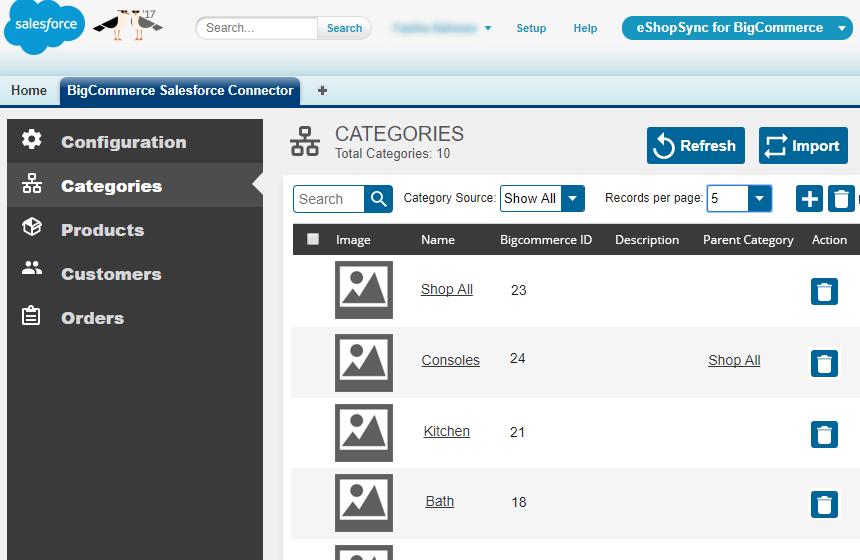This screenshot has height=560, width=860.
Task: Switch to the Home tab
Action: (x=29, y=90)
